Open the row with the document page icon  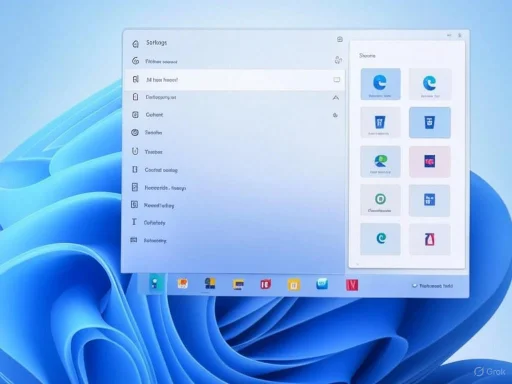[x=235, y=187]
